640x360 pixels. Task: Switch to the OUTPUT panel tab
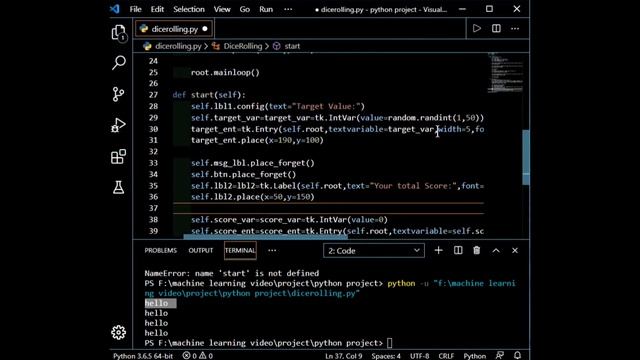coord(200,251)
